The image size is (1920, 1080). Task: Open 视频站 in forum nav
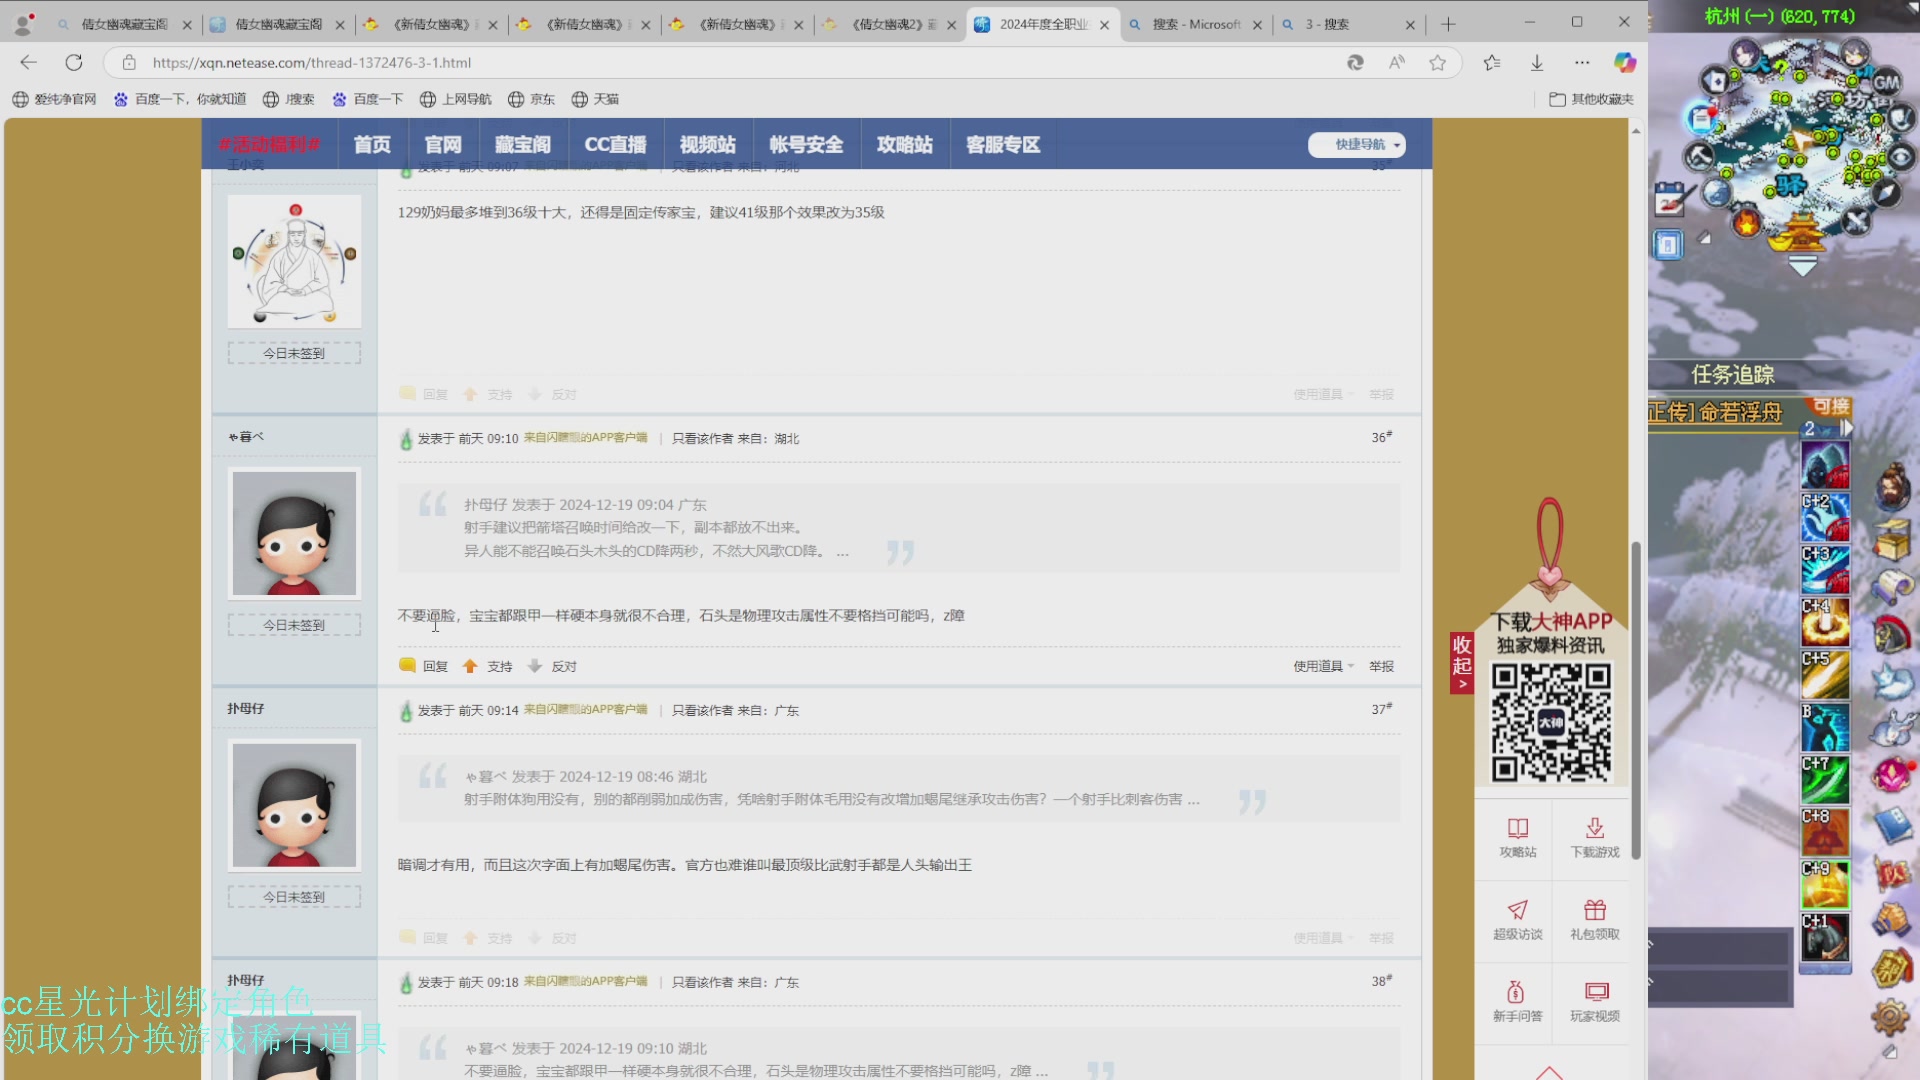coord(707,145)
